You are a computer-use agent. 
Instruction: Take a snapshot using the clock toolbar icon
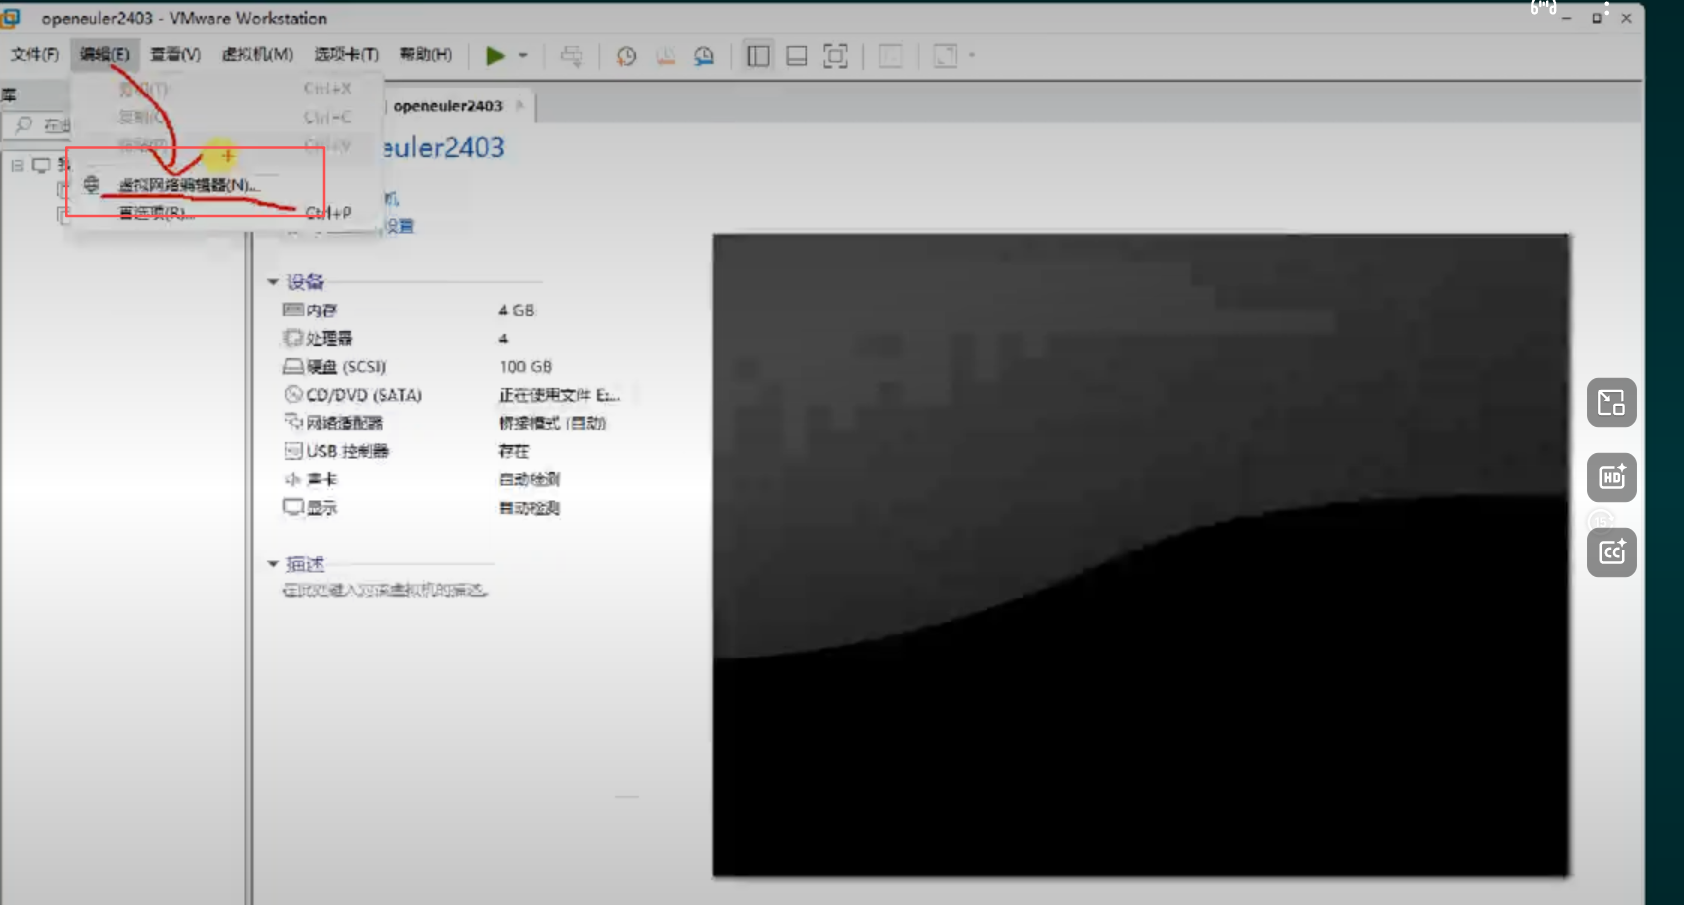pyautogui.click(x=626, y=56)
